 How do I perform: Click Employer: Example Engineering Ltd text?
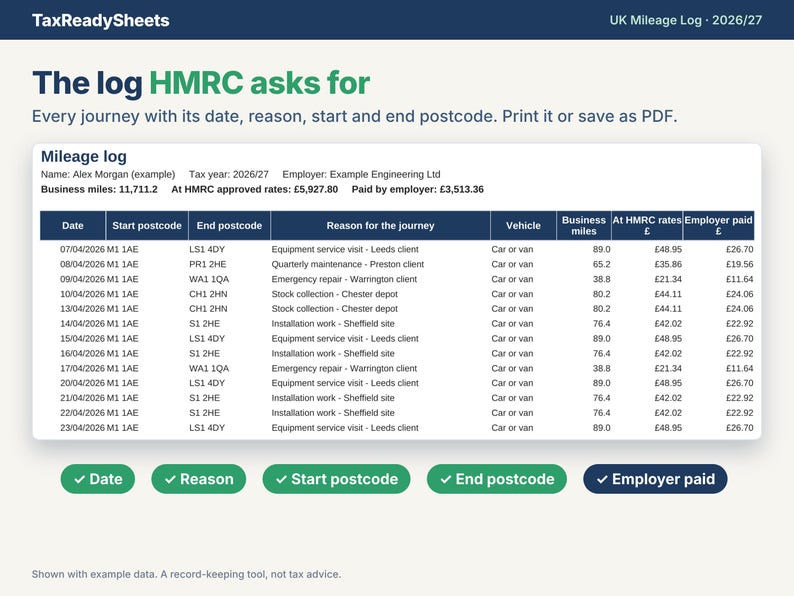pyautogui.click(x=362, y=175)
